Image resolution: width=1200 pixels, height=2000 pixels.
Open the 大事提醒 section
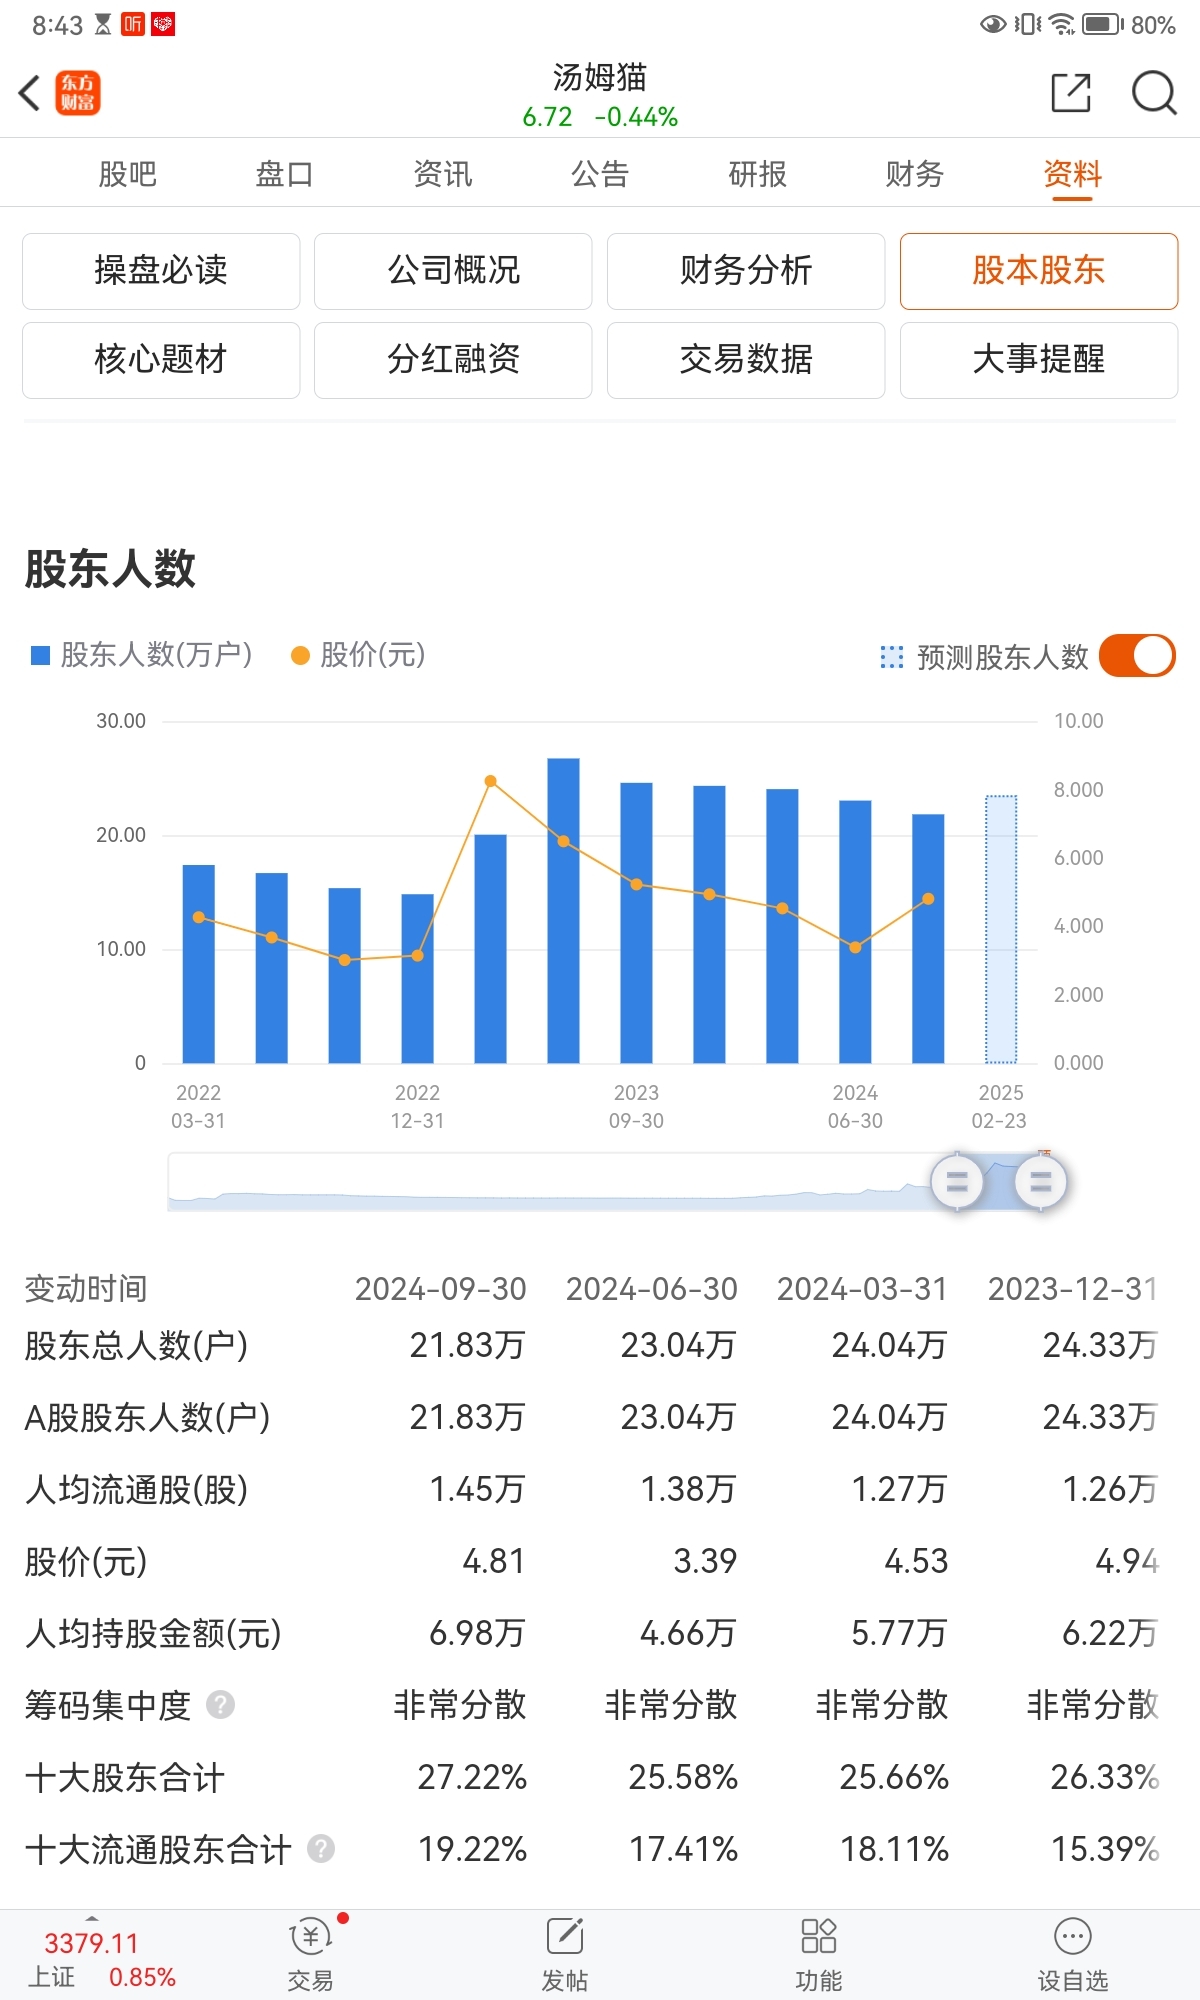coord(1039,360)
